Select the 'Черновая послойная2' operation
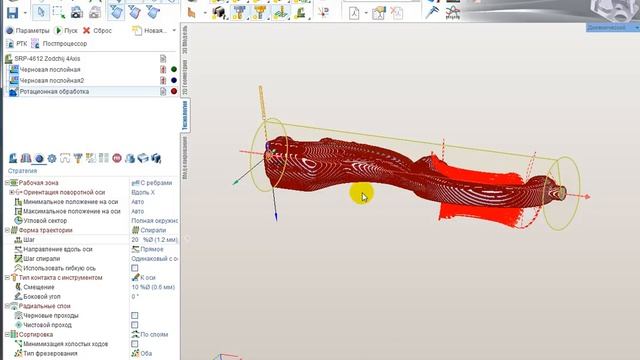640x360 pixels. click(52, 80)
